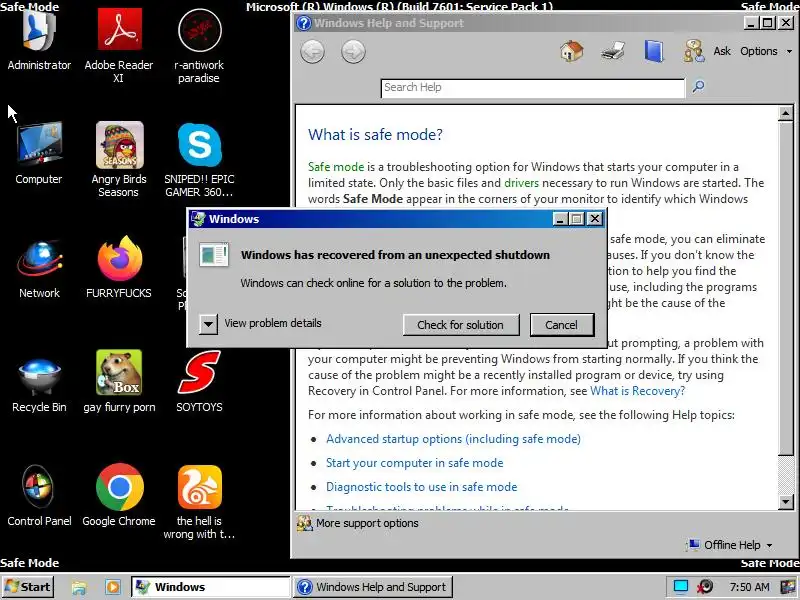Image resolution: width=800 pixels, height=600 pixels.
Task: Follow the drivers definition link
Action: (x=521, y=183)
